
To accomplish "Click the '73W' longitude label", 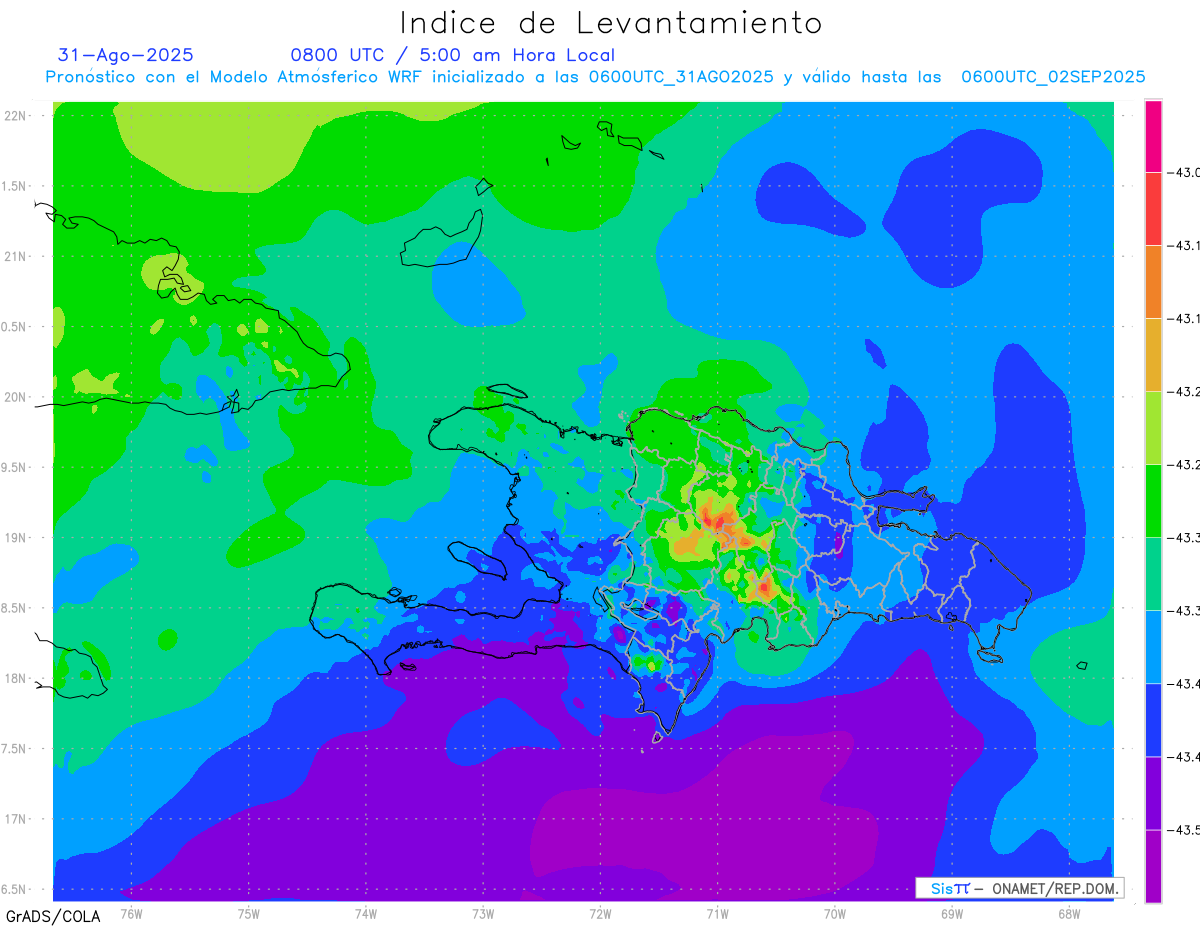I will tap(483, 913).
